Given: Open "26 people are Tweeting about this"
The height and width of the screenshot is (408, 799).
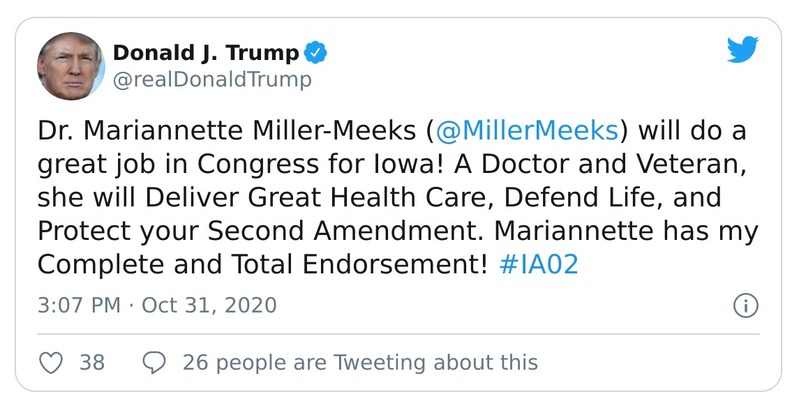Looking at the screenshot, I should [x=360, y=362].
